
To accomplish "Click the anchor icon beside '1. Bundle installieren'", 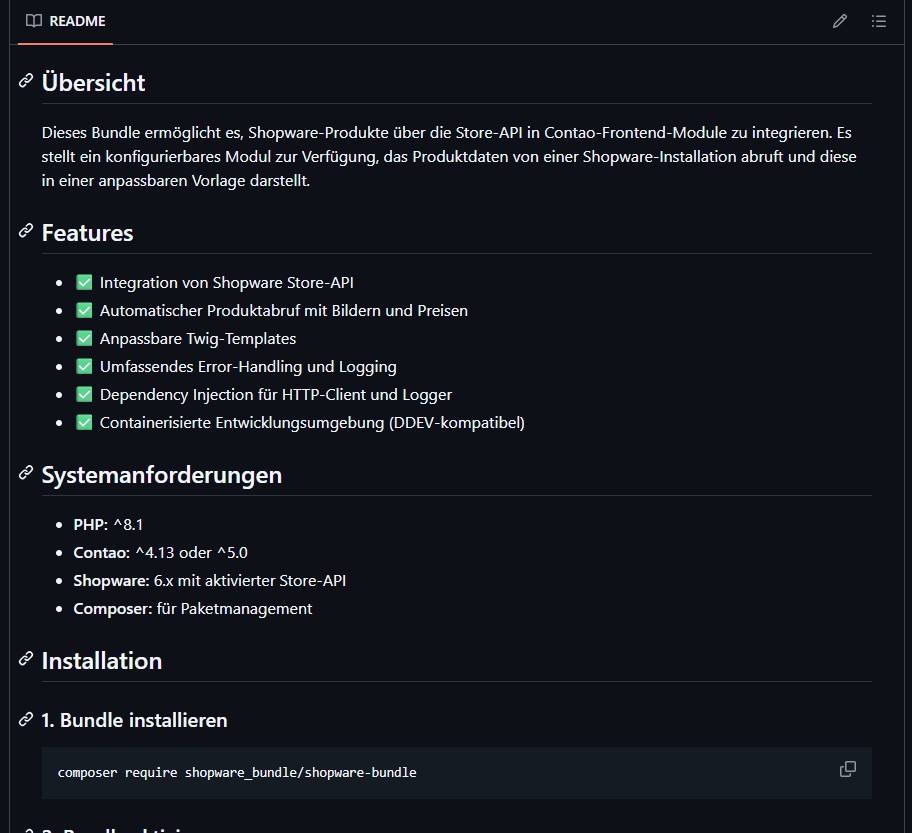I will (24, 720).
